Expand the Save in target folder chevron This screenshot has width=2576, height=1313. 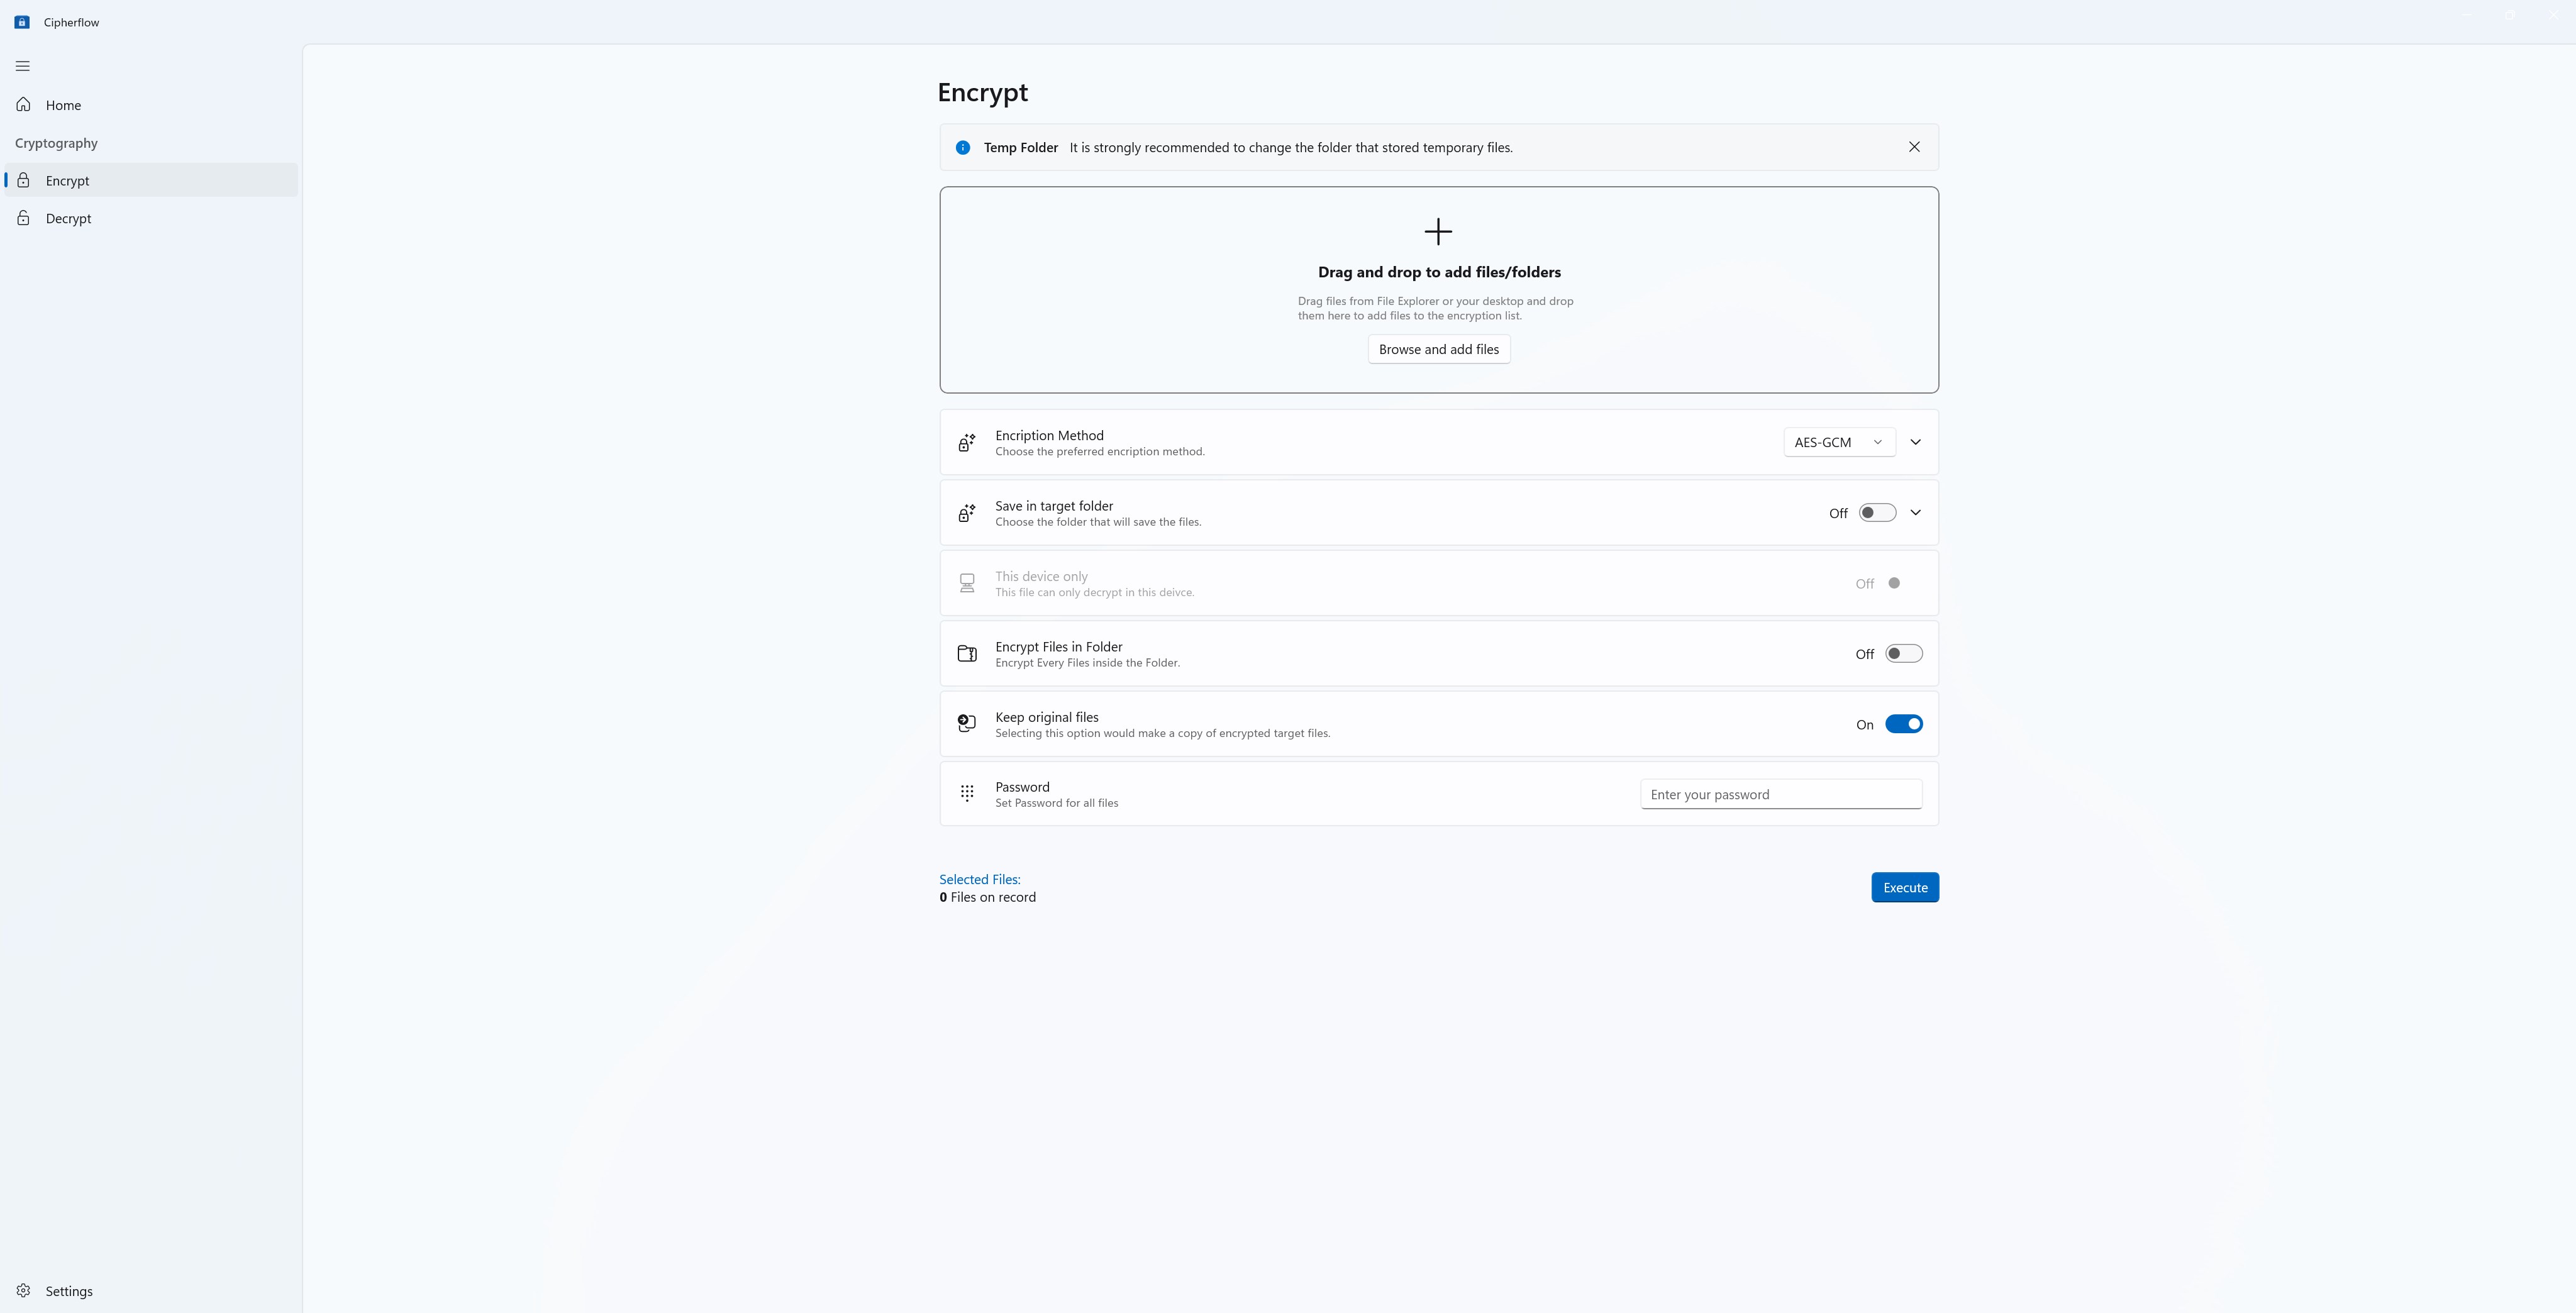pyautogui.click(x=1915, y=513)
